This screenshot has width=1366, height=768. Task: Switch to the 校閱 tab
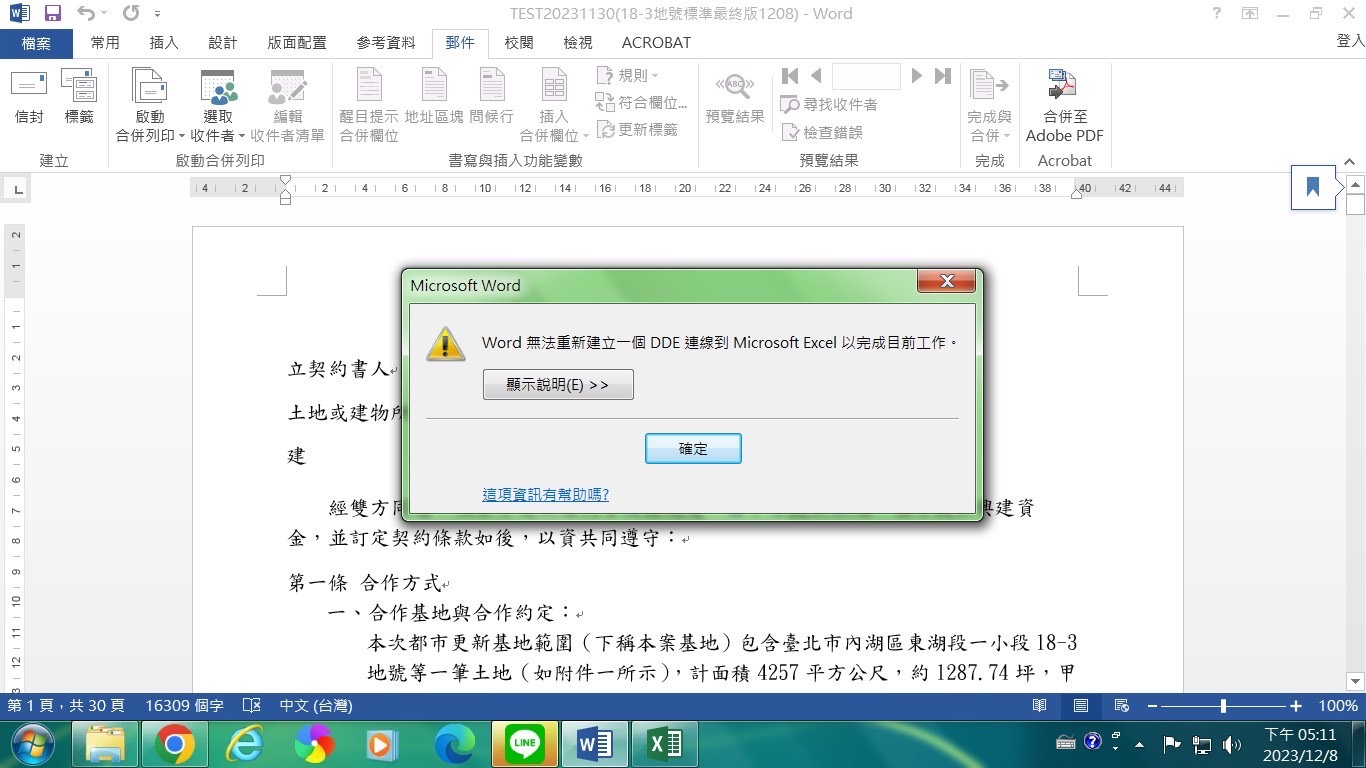(519, 43)
